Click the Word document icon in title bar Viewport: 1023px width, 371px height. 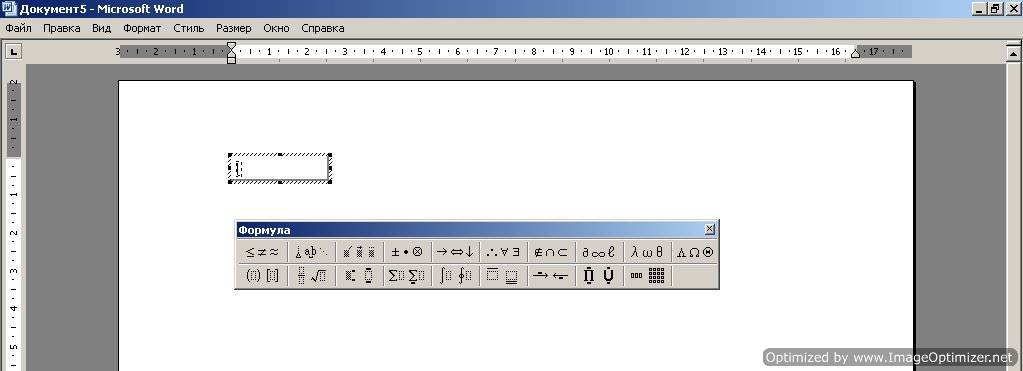(x=9, y=8)
